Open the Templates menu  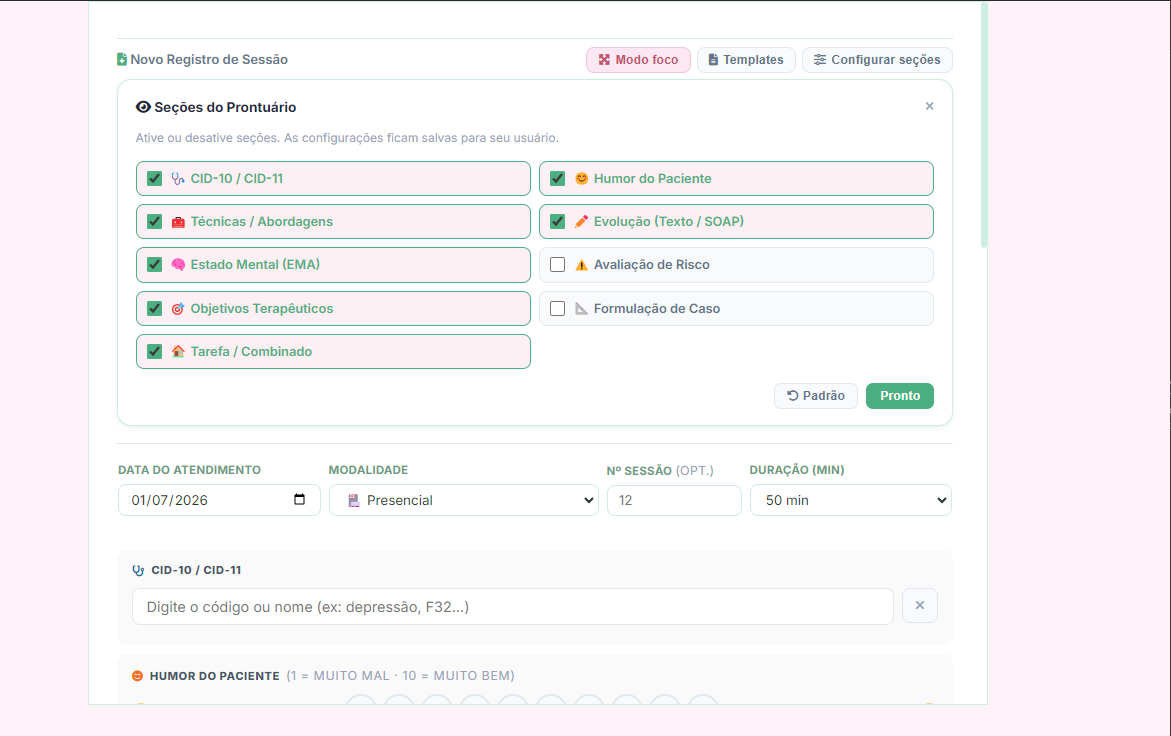746,60
